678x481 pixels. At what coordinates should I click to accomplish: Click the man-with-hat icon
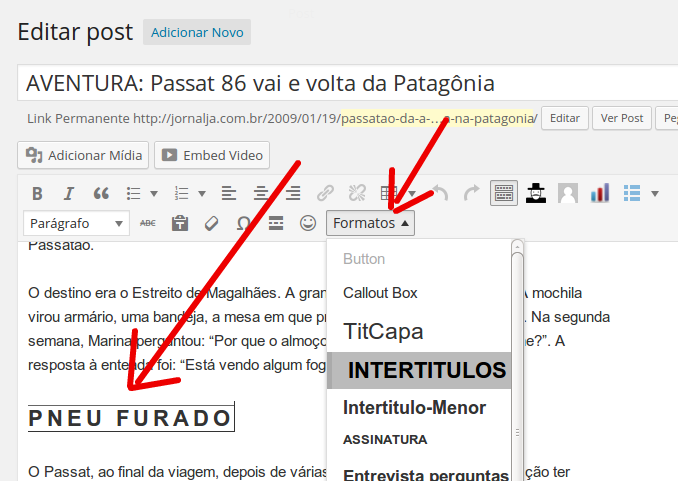pyautogui.click(x=536, y=193)
